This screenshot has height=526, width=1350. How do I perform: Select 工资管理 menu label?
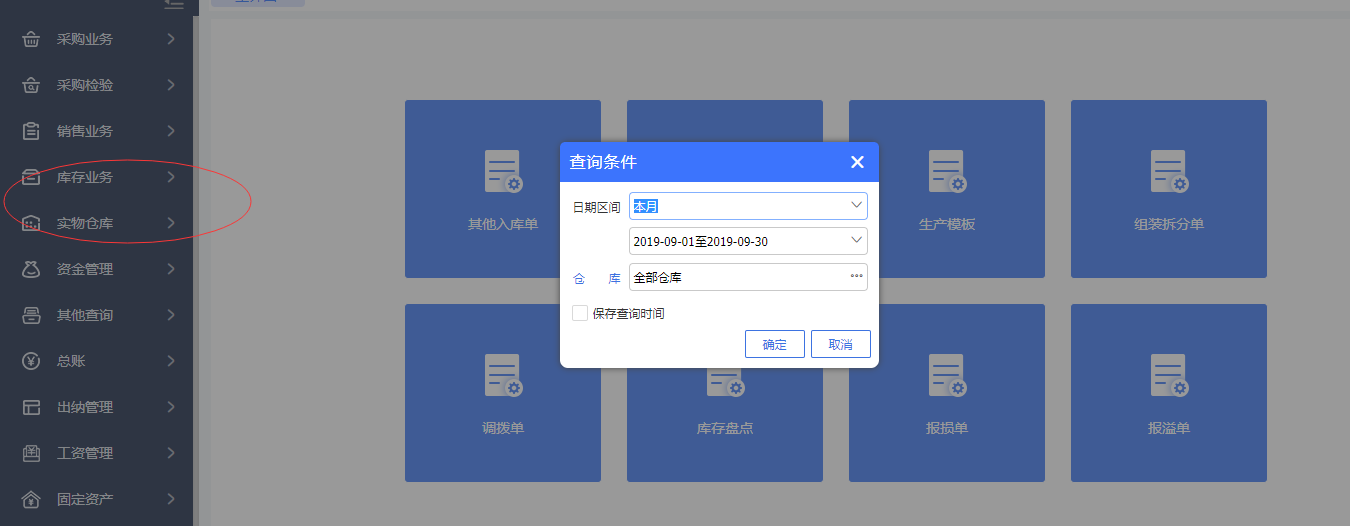pos(85,453)
